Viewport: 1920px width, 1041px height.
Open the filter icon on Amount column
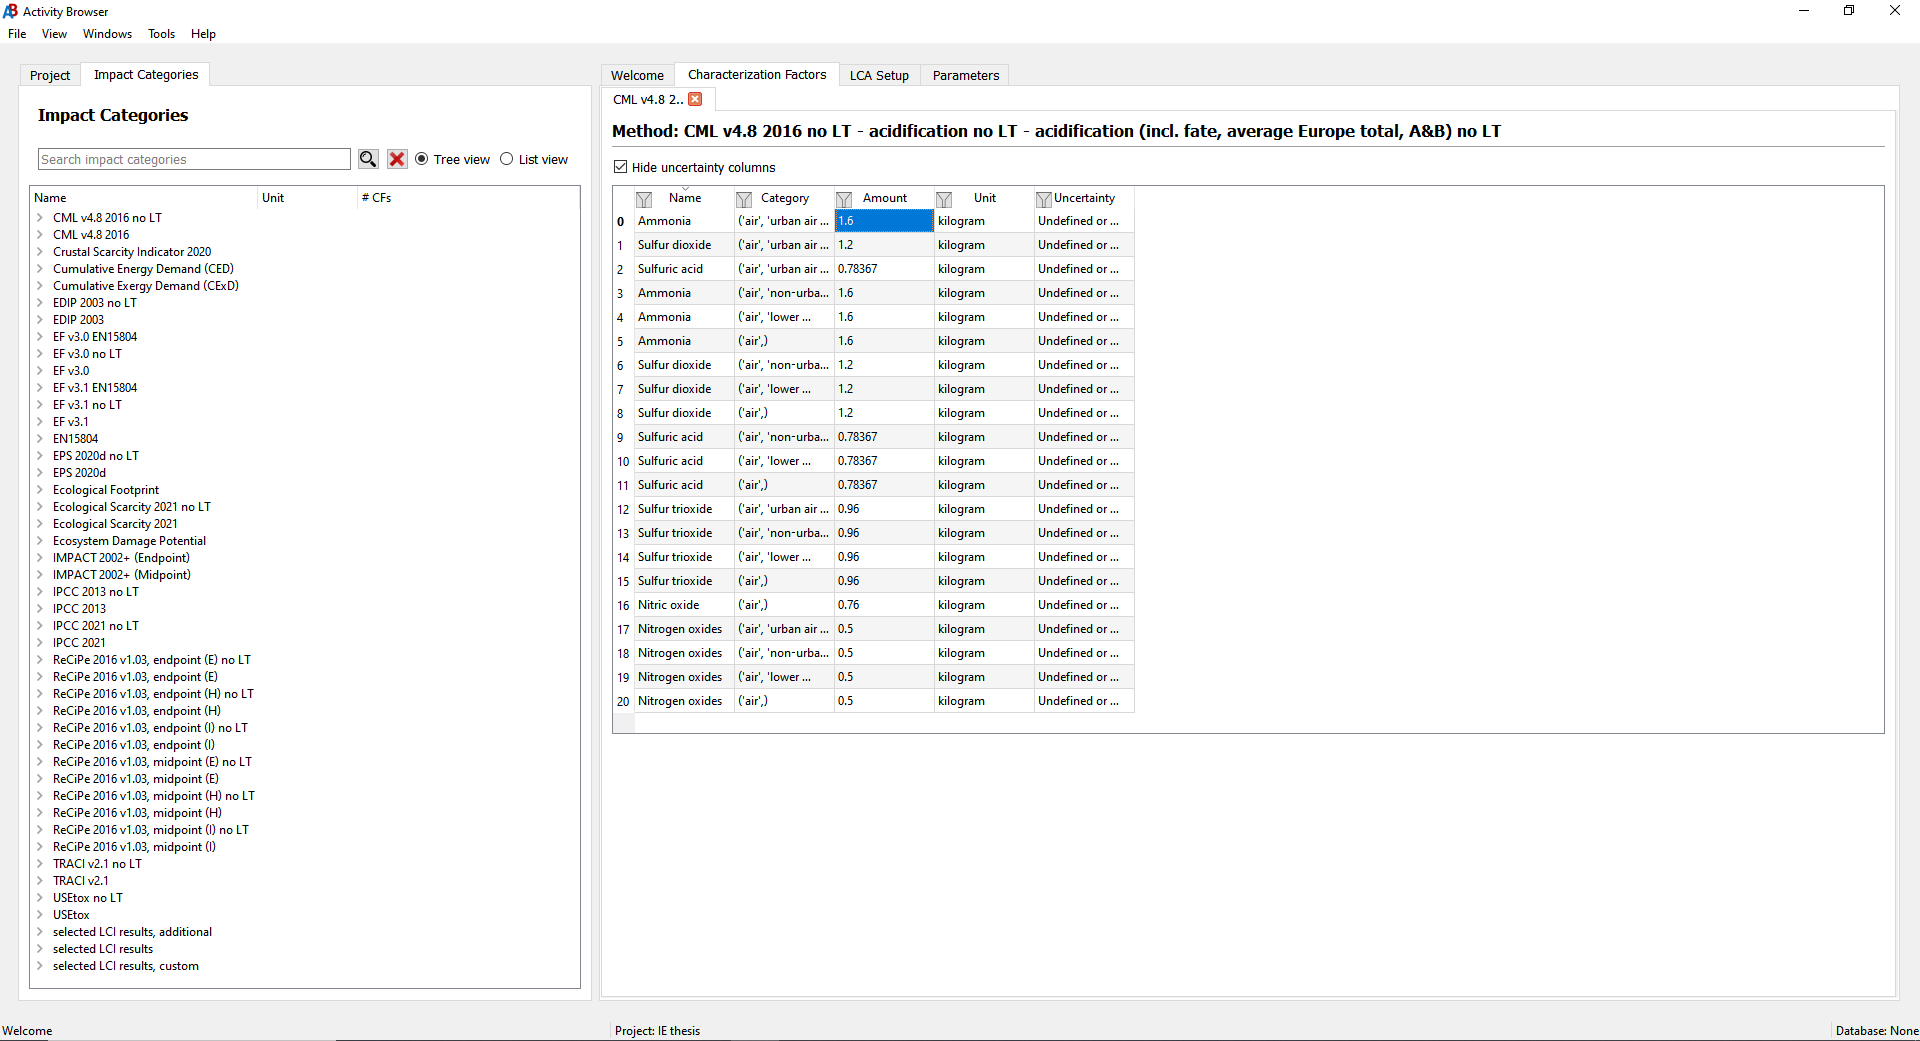[844, 199]
